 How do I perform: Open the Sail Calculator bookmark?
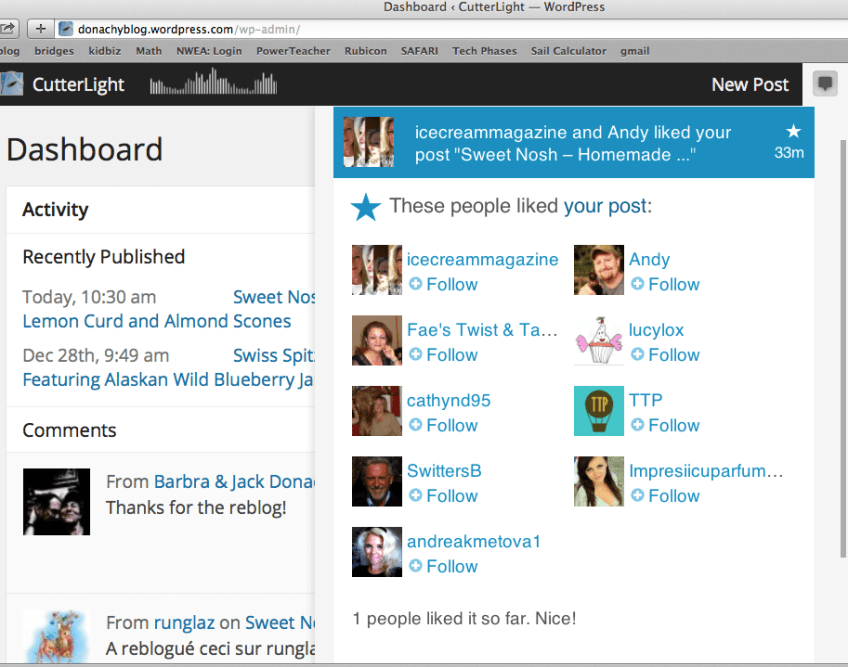[x=568, y=51]
